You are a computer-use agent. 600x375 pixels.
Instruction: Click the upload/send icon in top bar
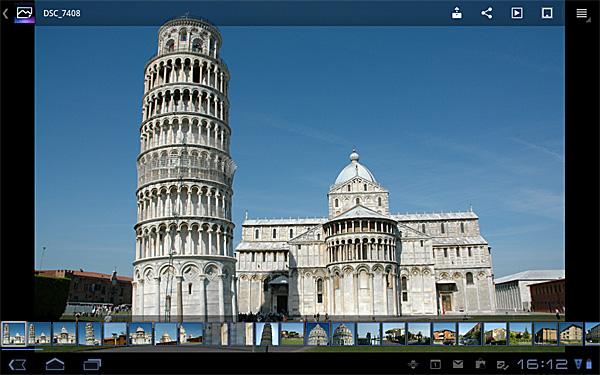[x=457, y=13]
